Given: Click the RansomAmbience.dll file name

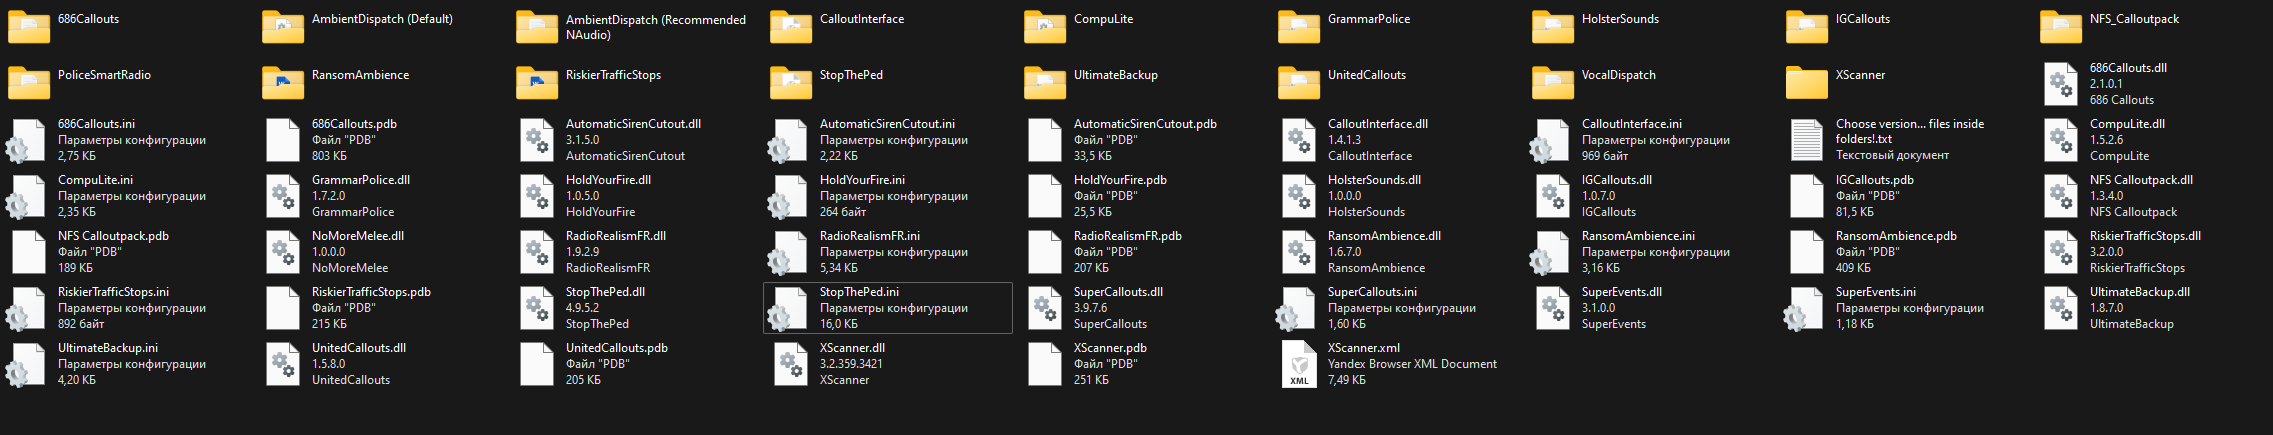Looking at the screenshot, I should (x=1384, y=236).
